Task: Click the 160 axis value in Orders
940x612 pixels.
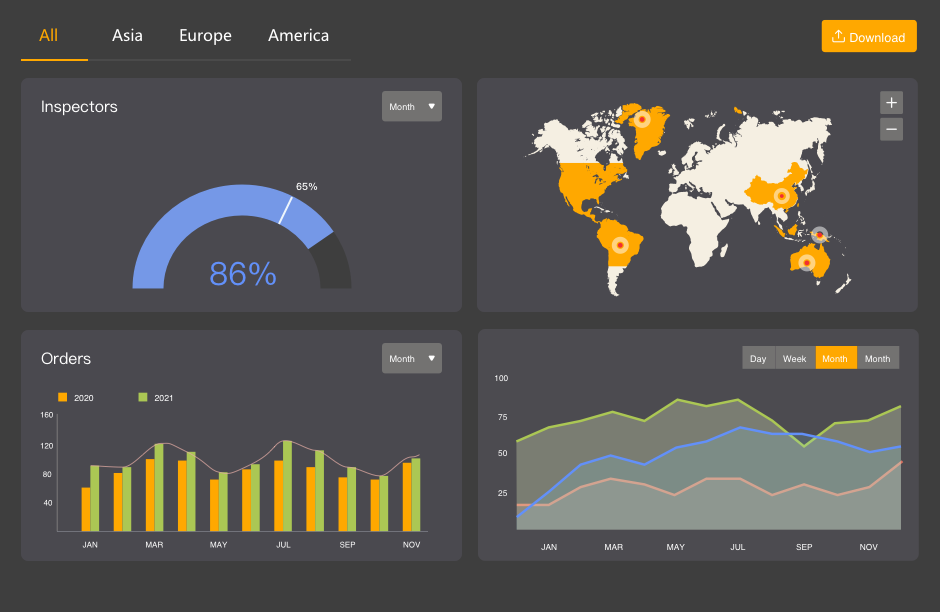Action: tap(47, 414)
